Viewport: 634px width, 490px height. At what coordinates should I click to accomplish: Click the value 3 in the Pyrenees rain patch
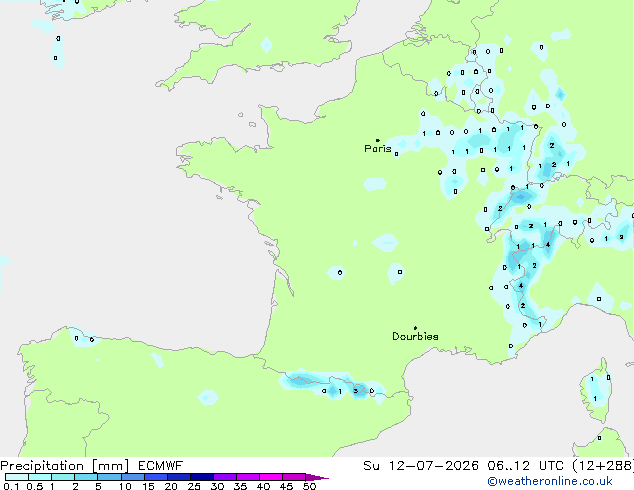pos(356,391)
